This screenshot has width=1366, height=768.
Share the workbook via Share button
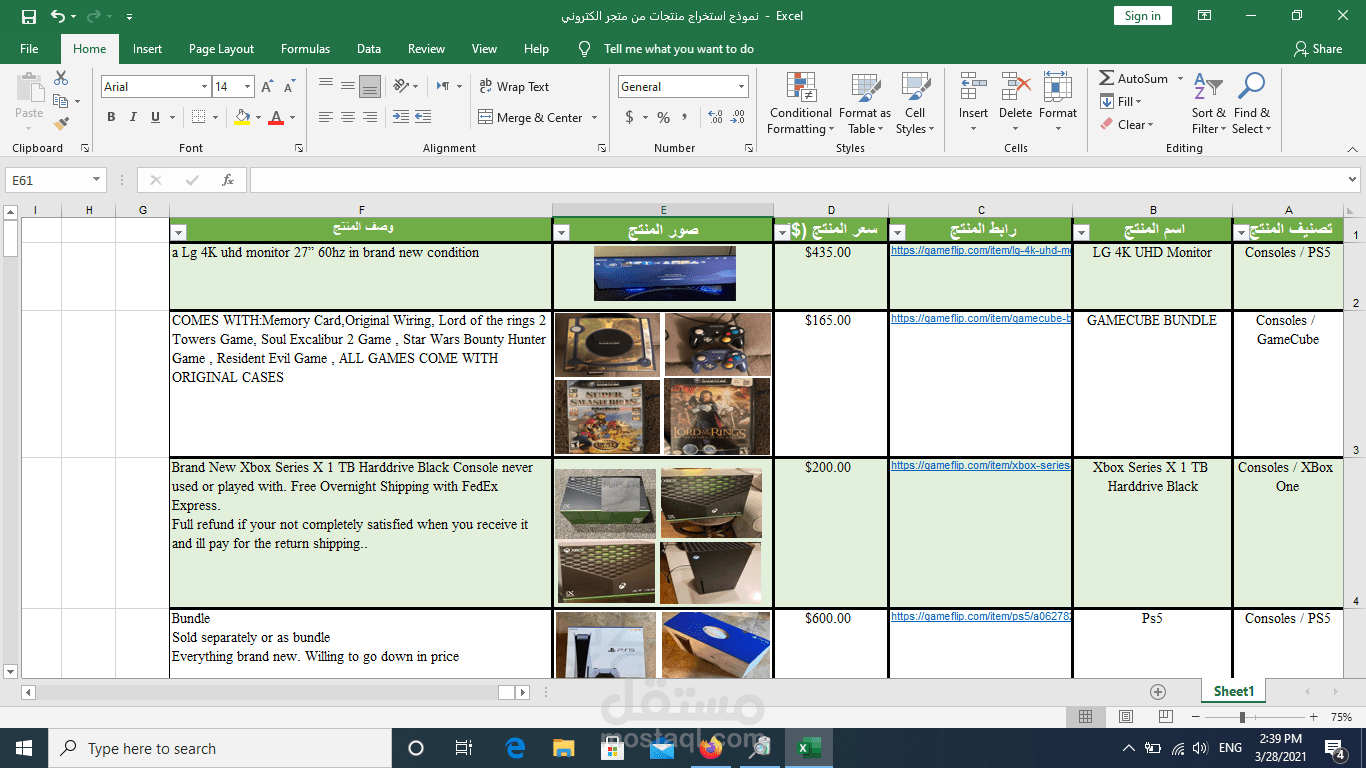click(x=1318, y=49)
